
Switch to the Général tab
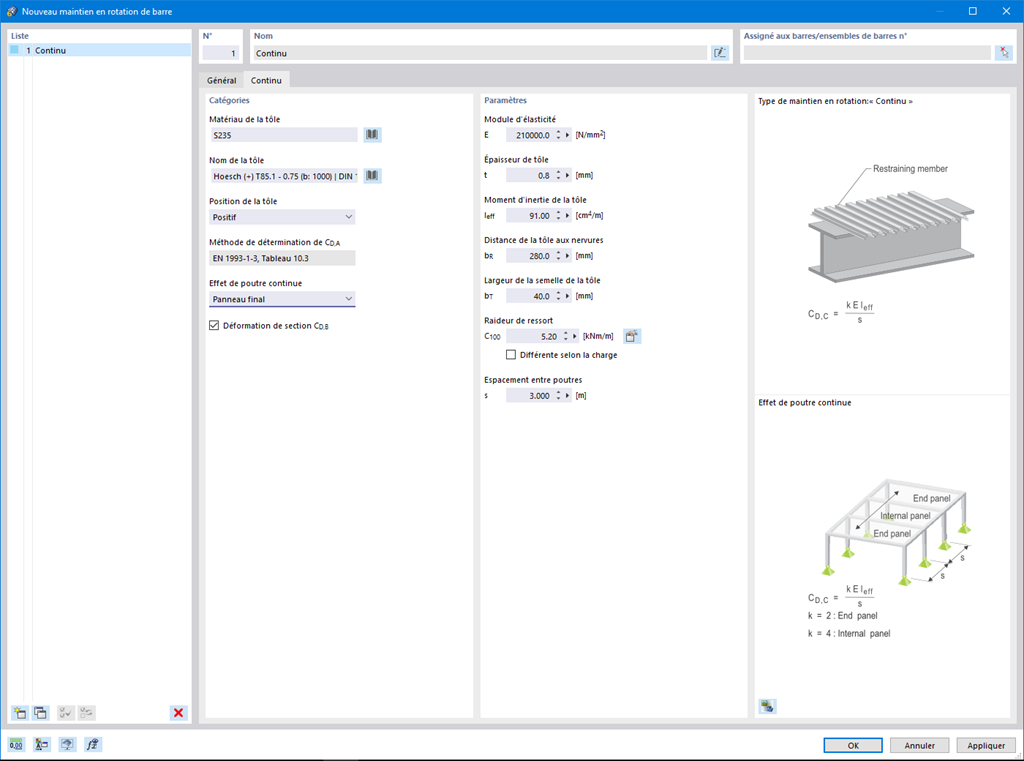coord(221,80)
